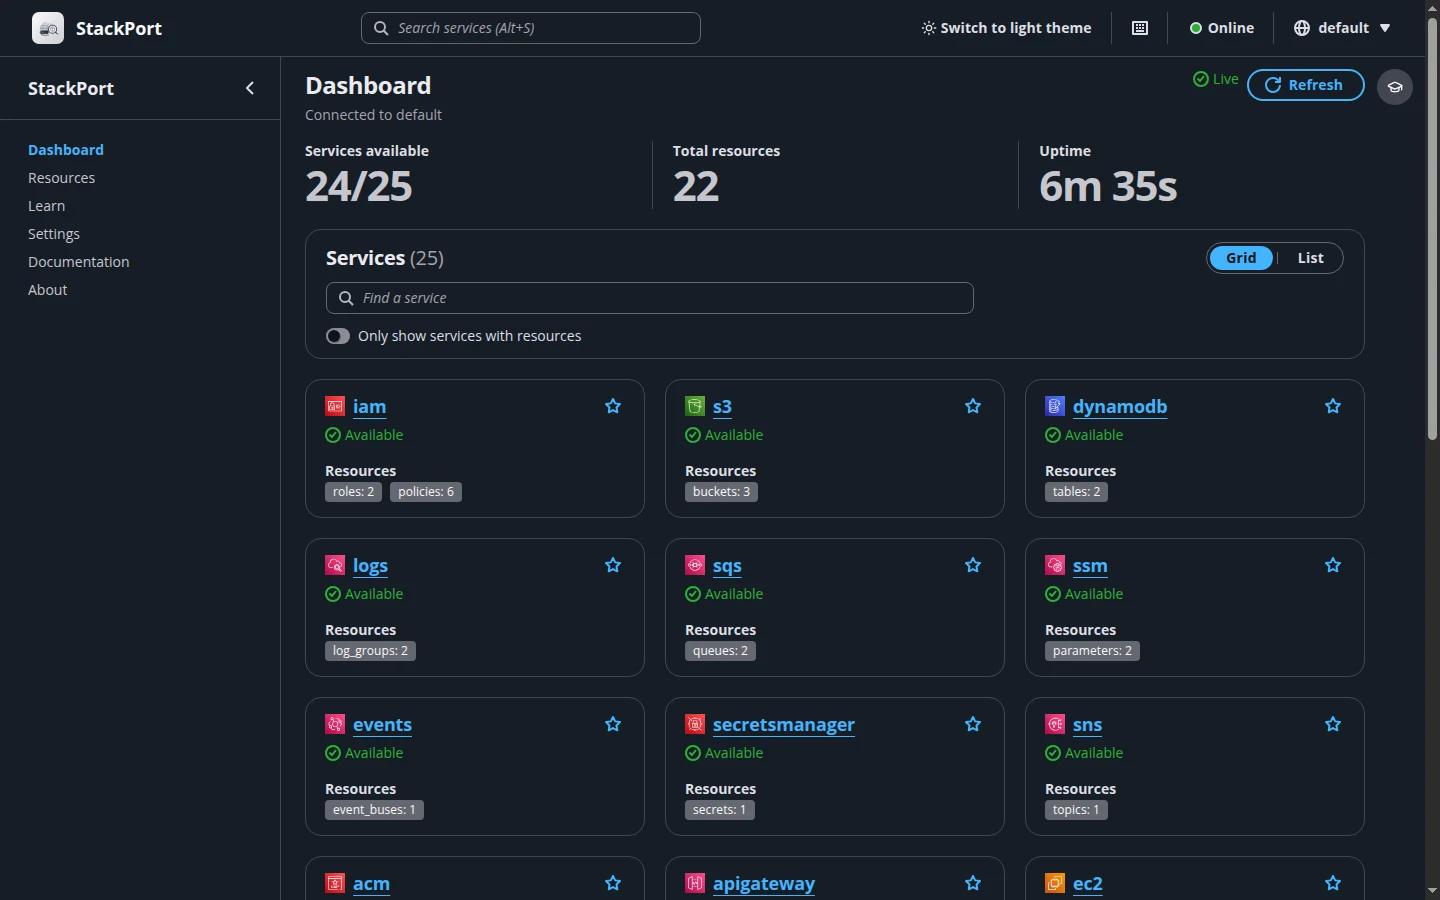Screen dimensions: 1440x900
Task: Click the secretsmanager service icon
Action: [695, 724]
